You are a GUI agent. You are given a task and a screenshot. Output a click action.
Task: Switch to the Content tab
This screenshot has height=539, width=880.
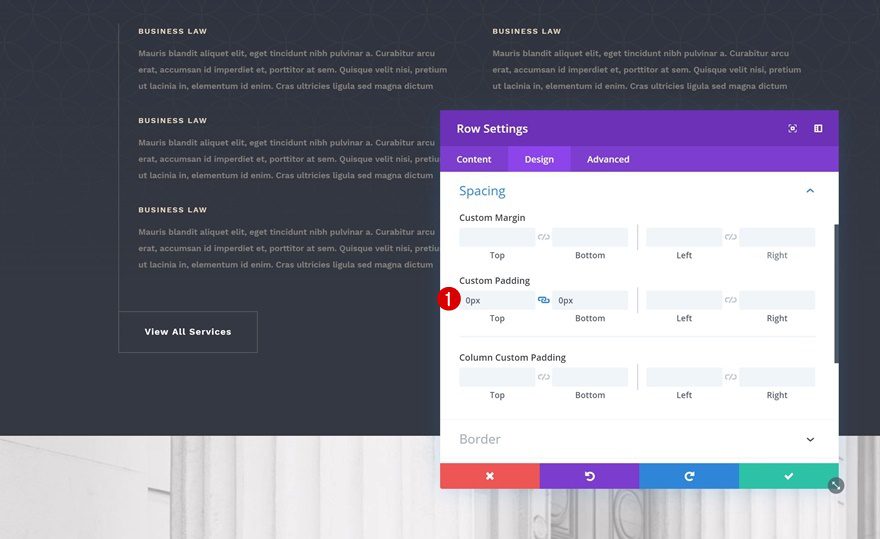tap(474, 159)
